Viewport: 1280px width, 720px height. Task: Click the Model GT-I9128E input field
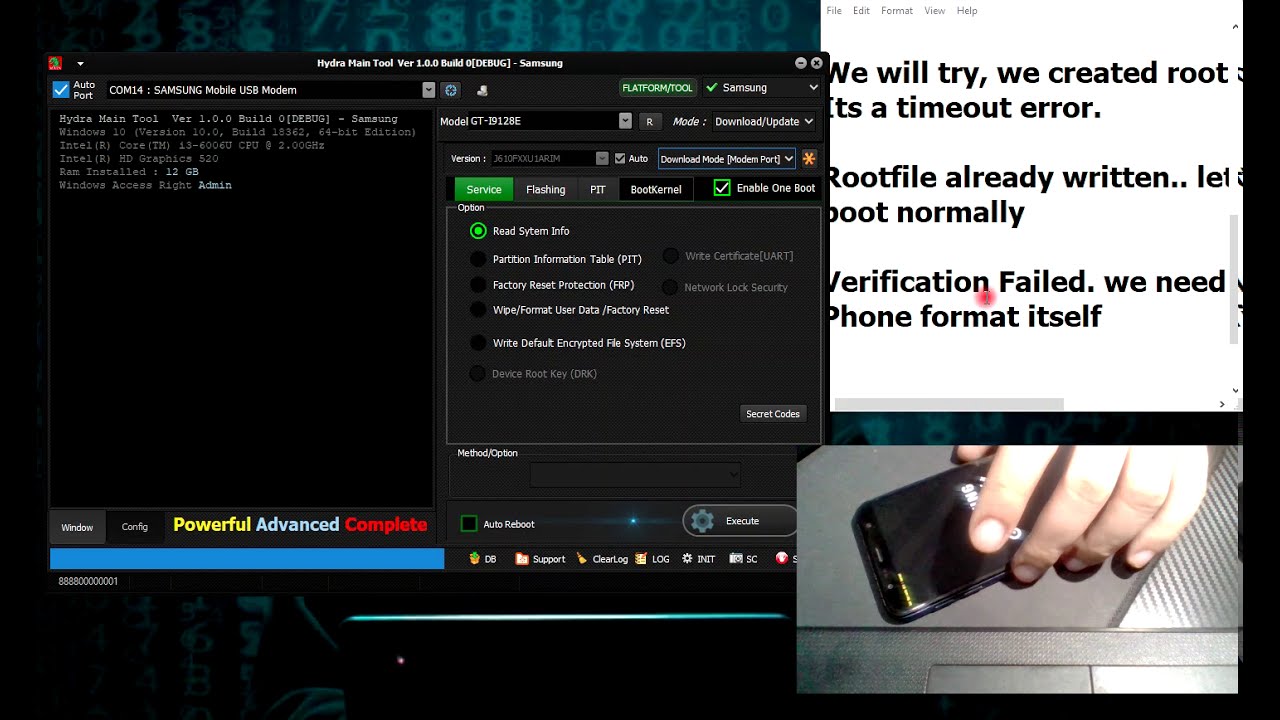543,121
